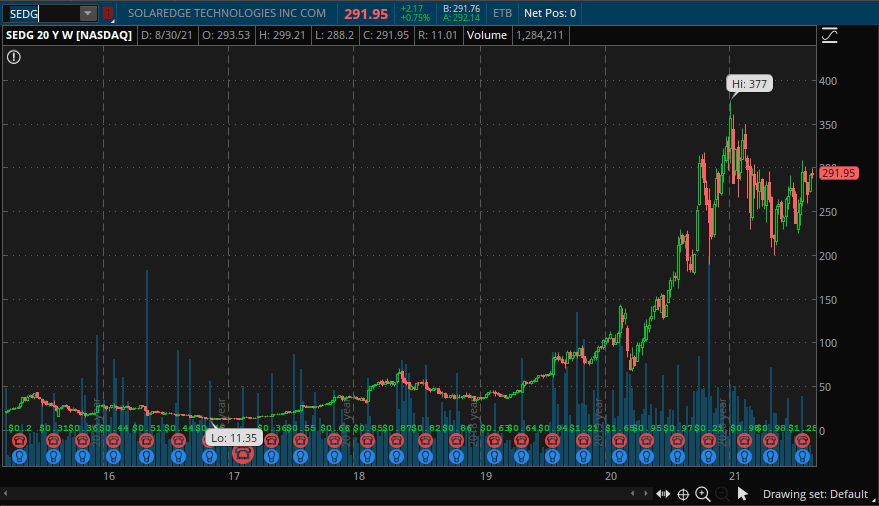Click the earnings phone icon under $1.21

pyautogui.click(x=583, y=441)
